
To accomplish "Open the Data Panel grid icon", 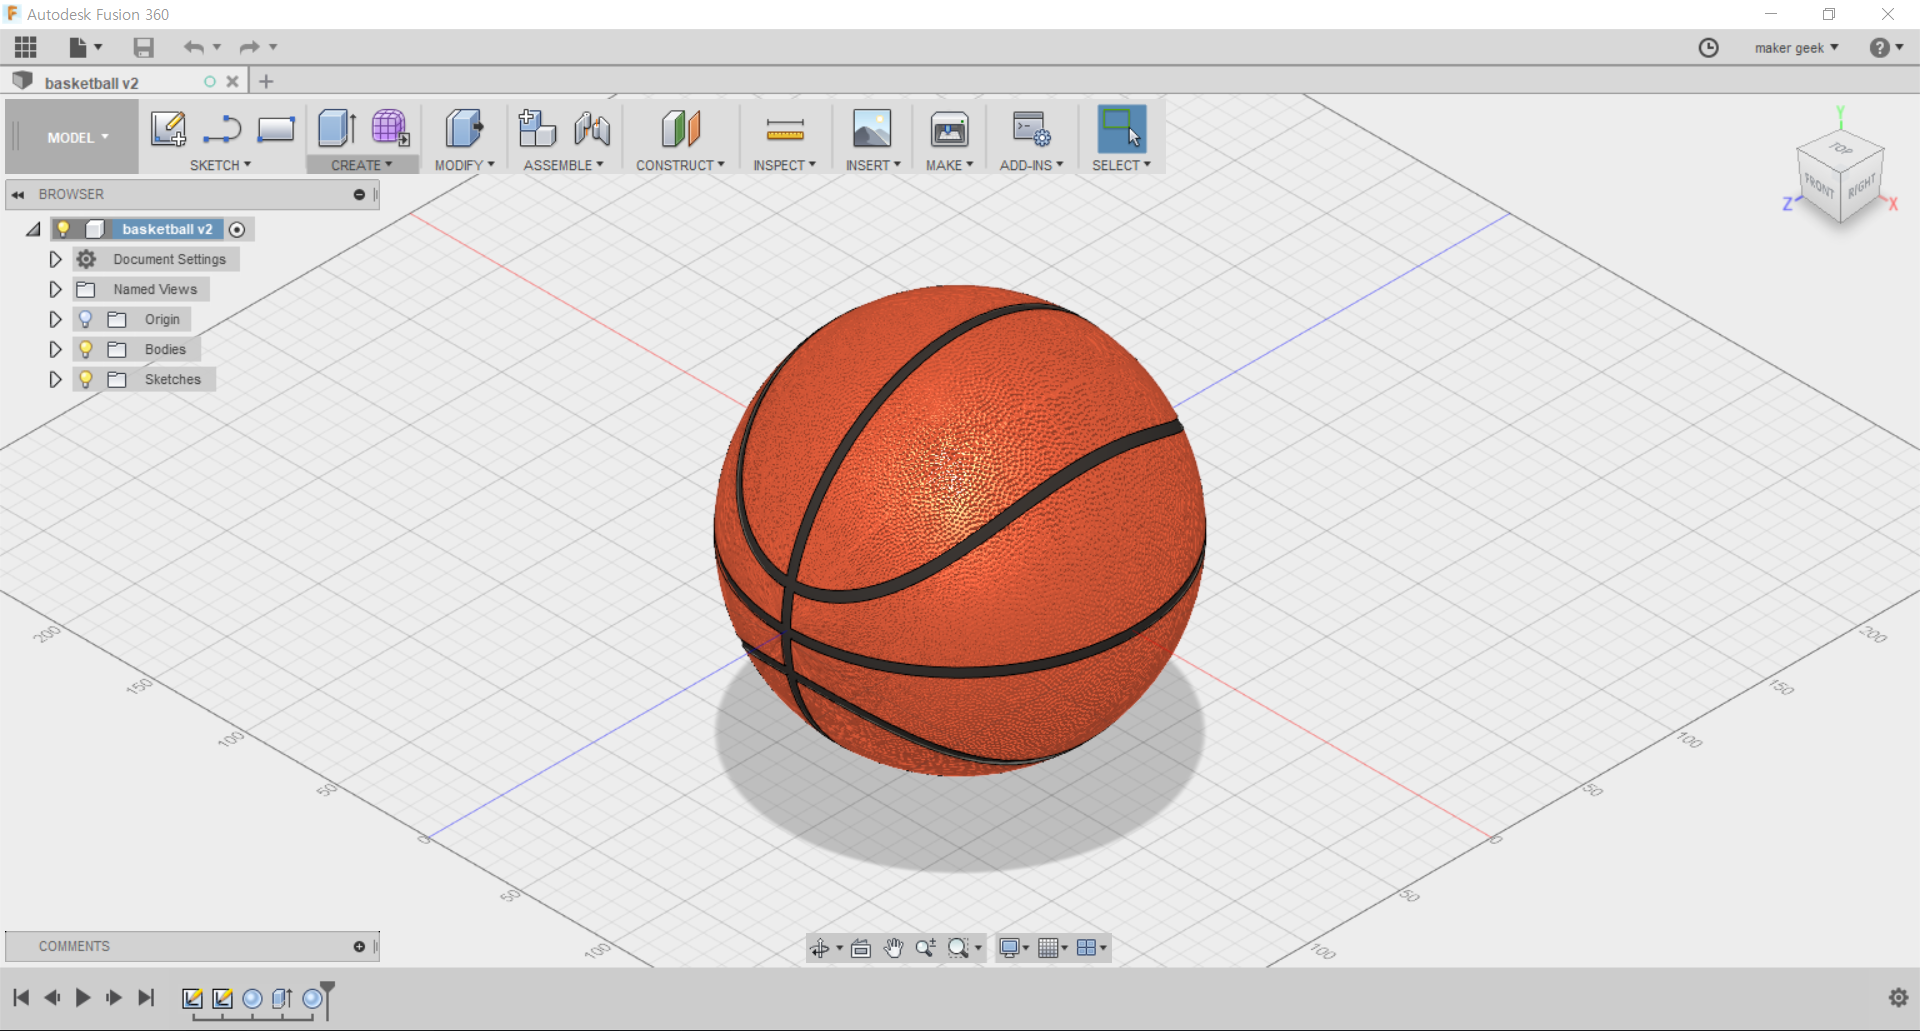I will pyautogui.click(x=26, y=47).
